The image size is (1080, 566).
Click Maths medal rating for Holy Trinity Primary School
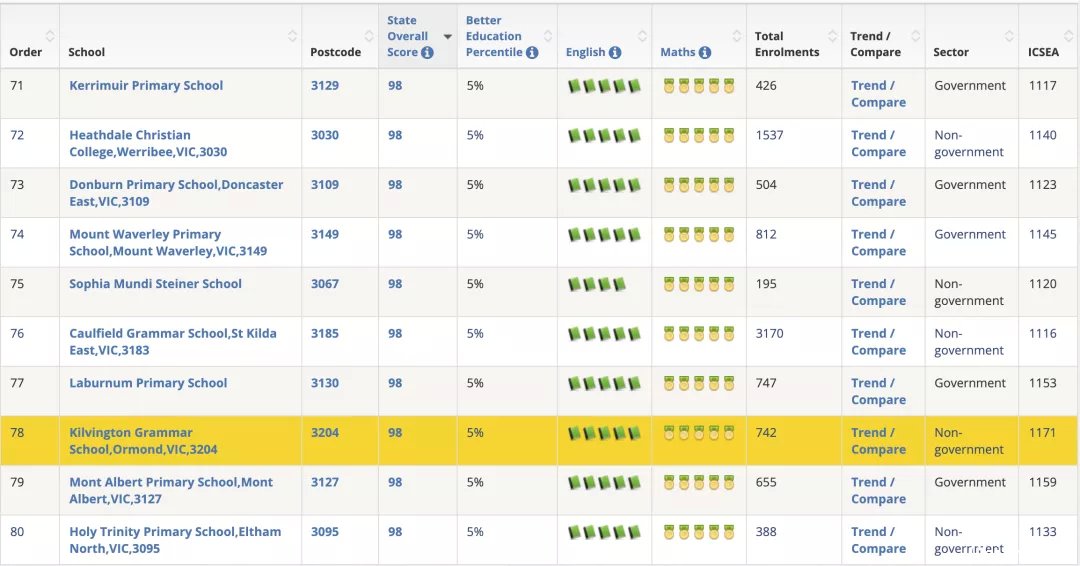[x=699, y=532]
